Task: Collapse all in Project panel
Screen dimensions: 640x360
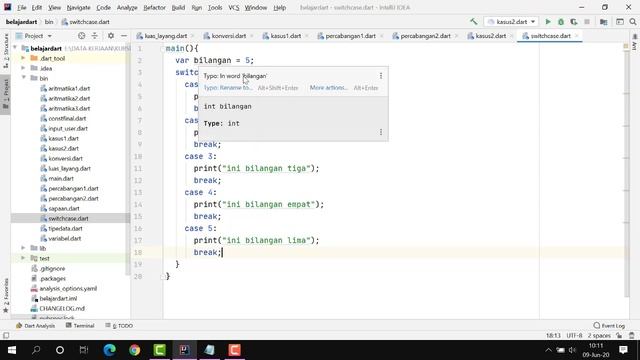Action: pyautogui.click(x=95, y=36)
